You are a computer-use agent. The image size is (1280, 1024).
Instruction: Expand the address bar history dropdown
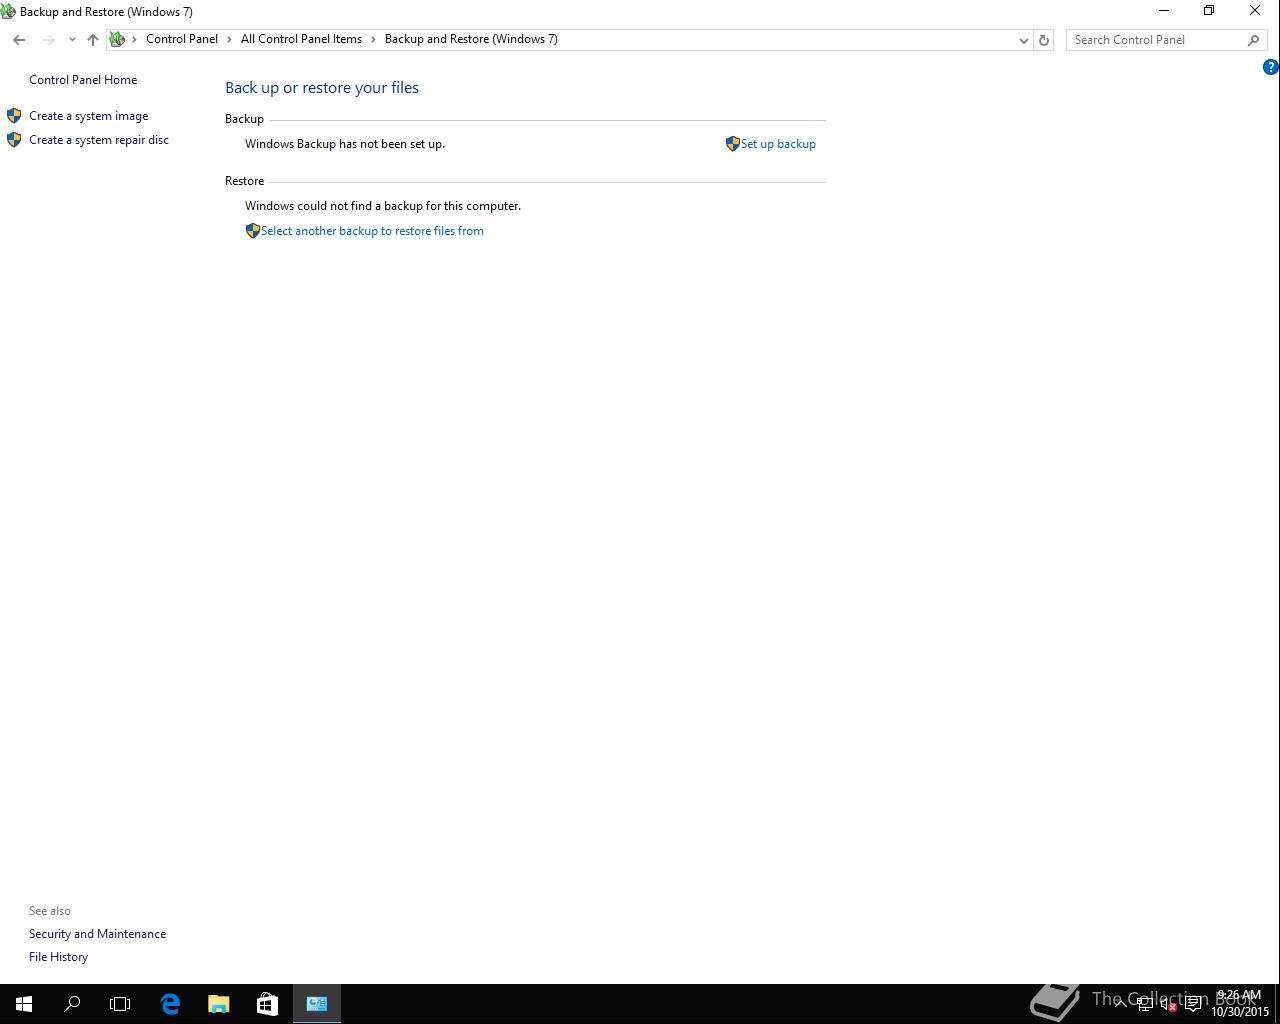(1023, 40)
